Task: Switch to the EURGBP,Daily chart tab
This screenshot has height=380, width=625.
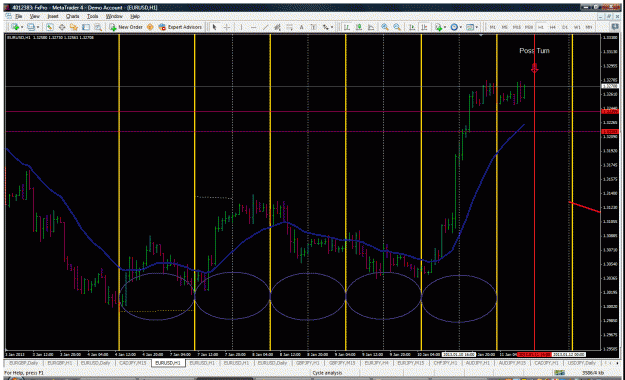Action: click(24, 363)
